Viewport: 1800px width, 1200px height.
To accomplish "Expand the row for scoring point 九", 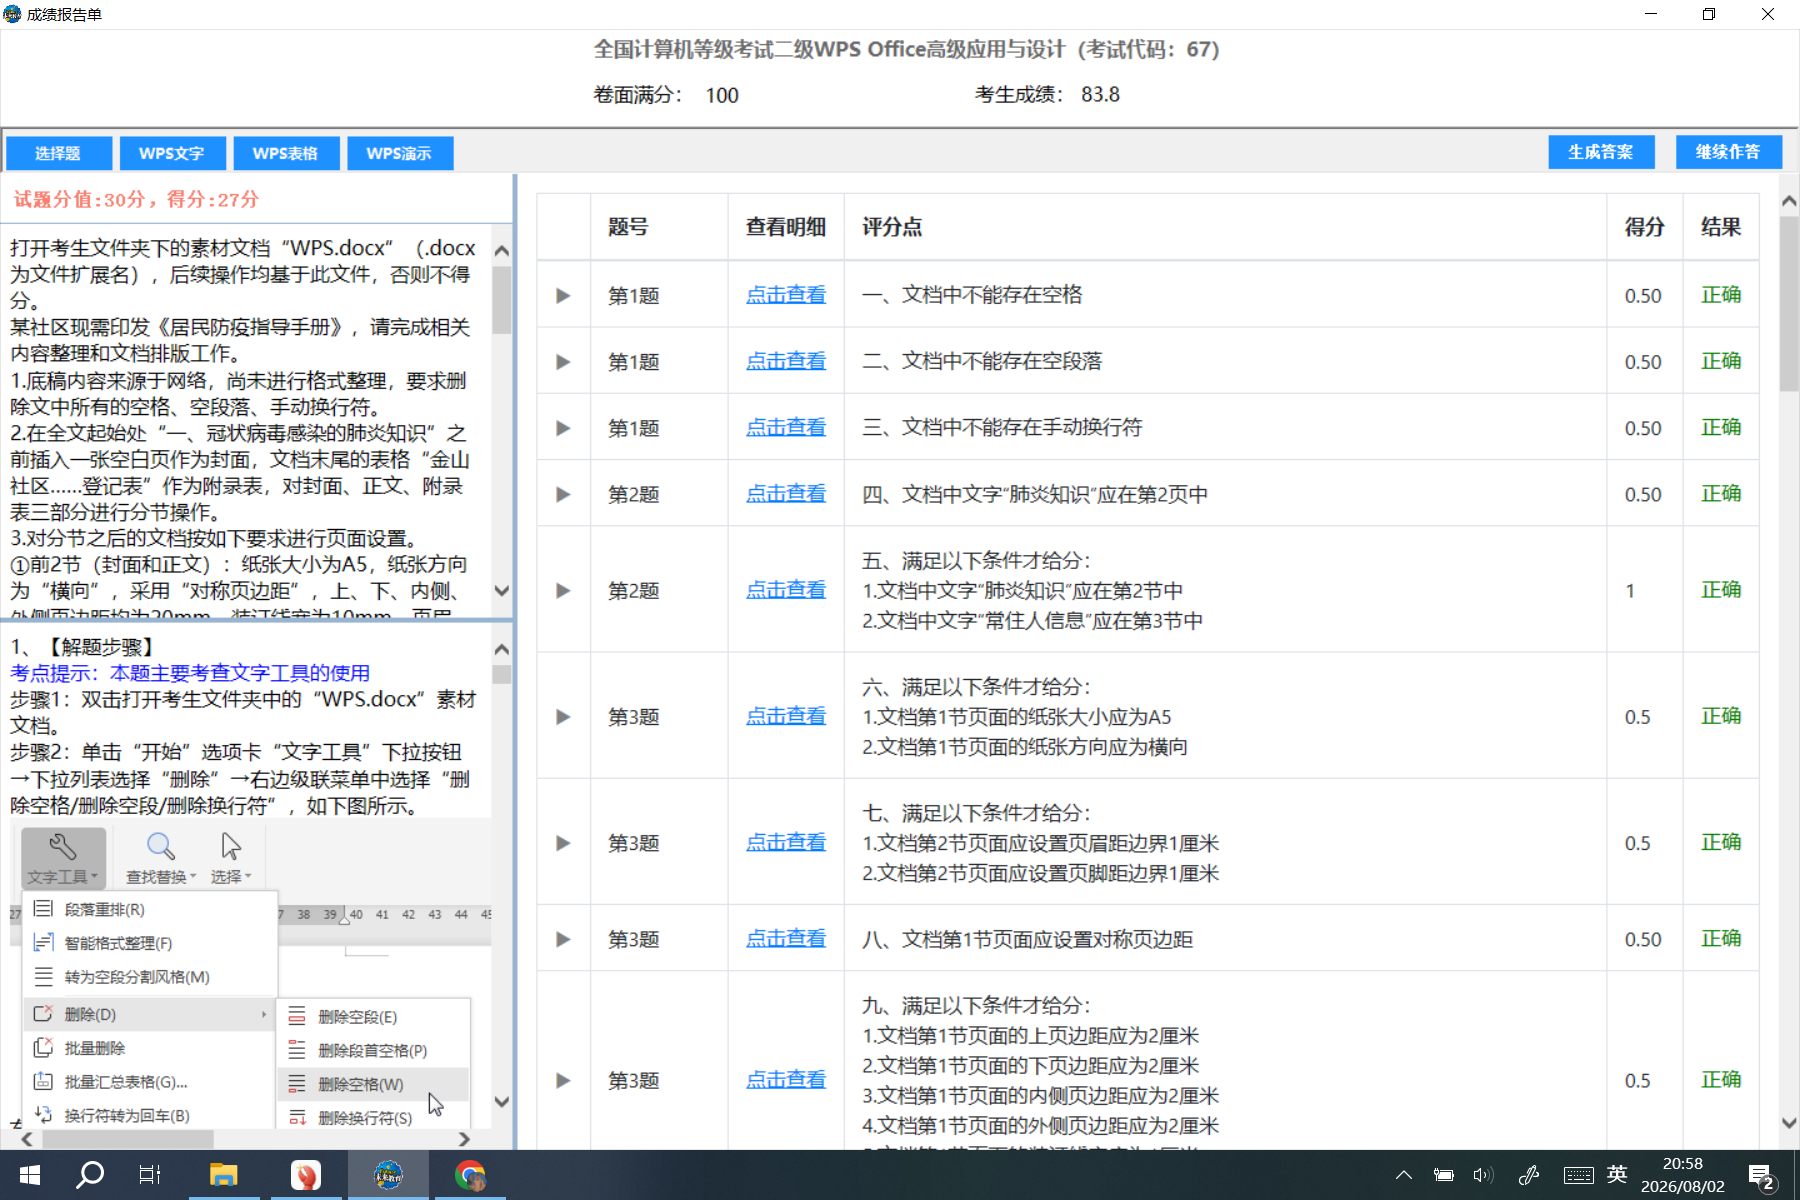I will coord(563,1081).
